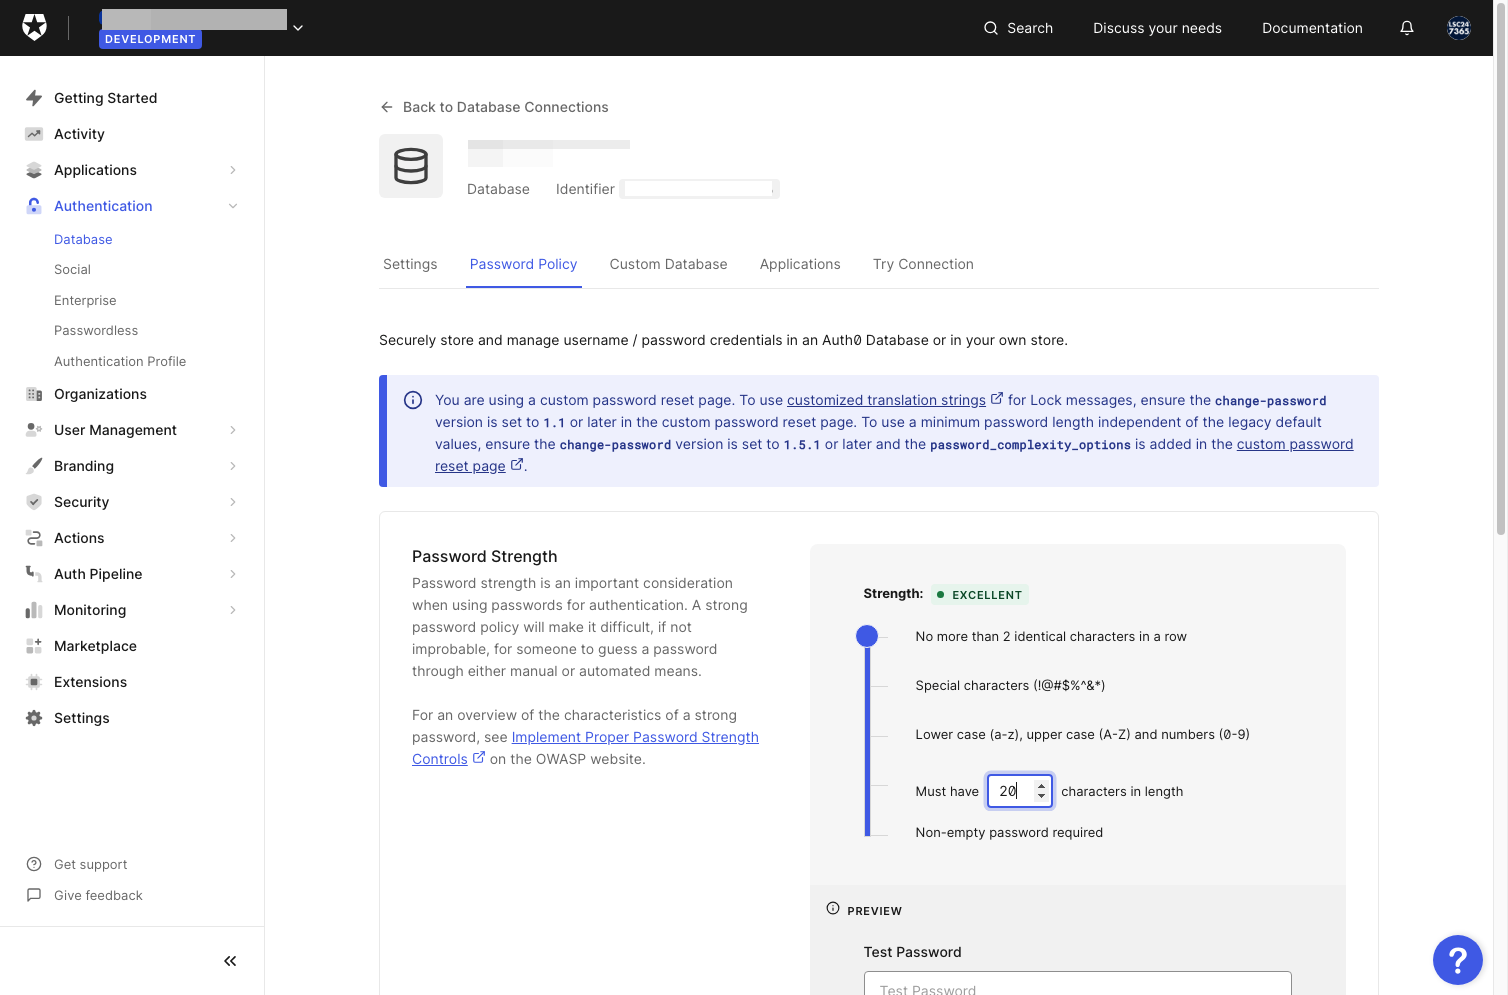
Task: Collapse the sidebar with the double-chevron icon
Action: coord(230,961)
